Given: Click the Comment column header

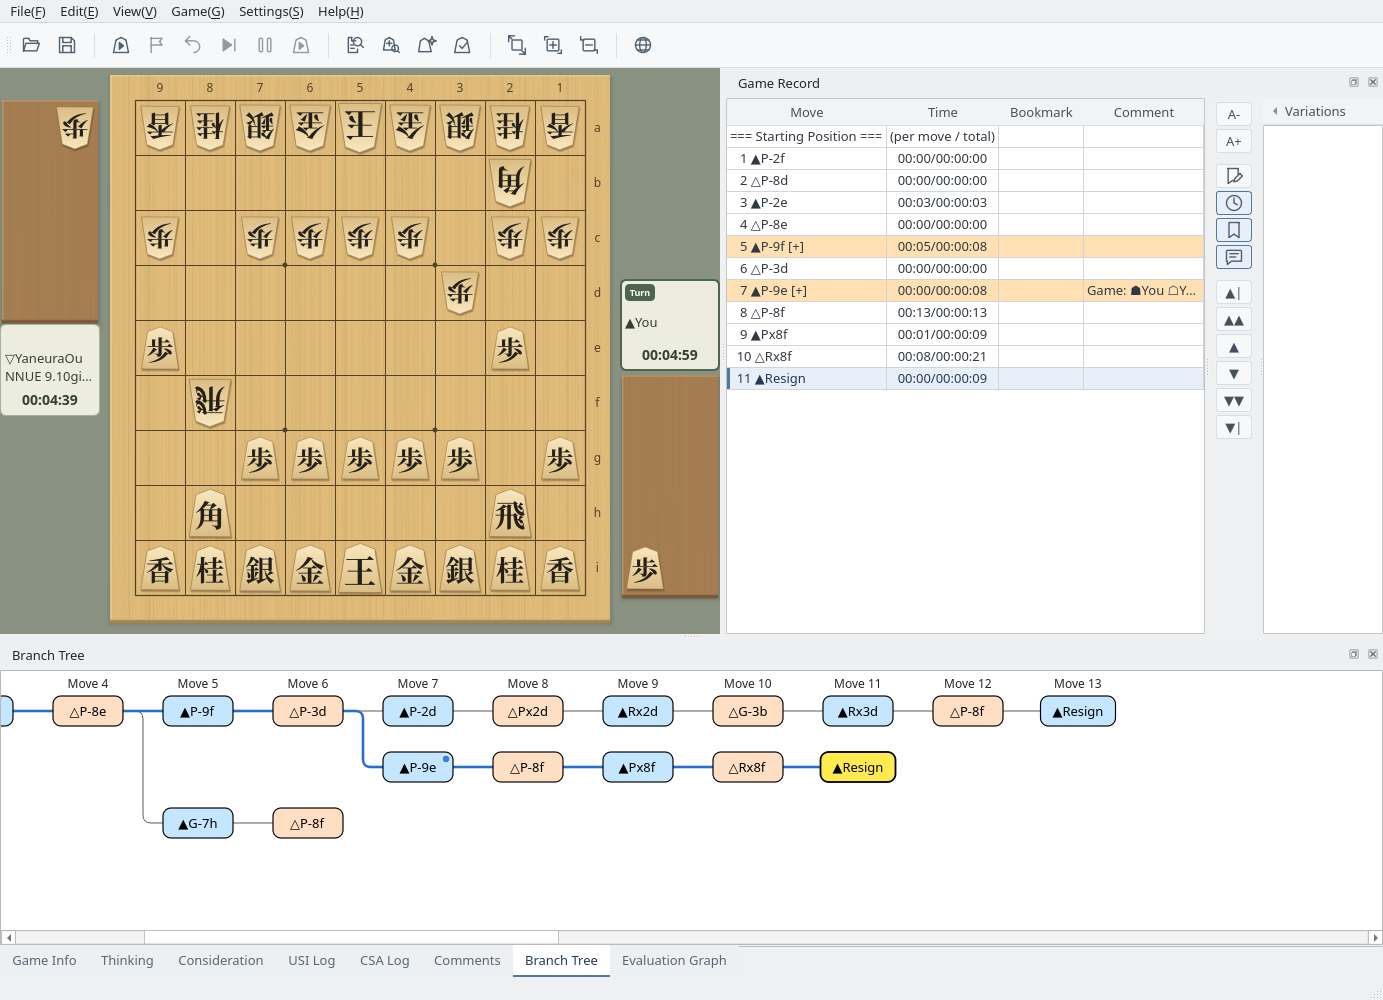Looking at the screenshot, I should (1144, 112).
